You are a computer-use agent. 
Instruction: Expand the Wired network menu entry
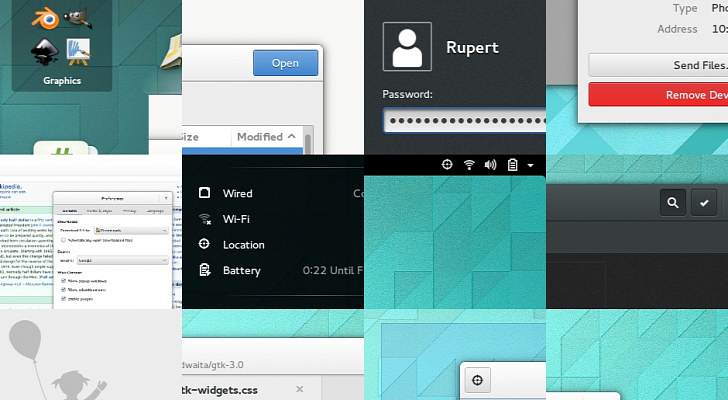(x=238, y=193)
